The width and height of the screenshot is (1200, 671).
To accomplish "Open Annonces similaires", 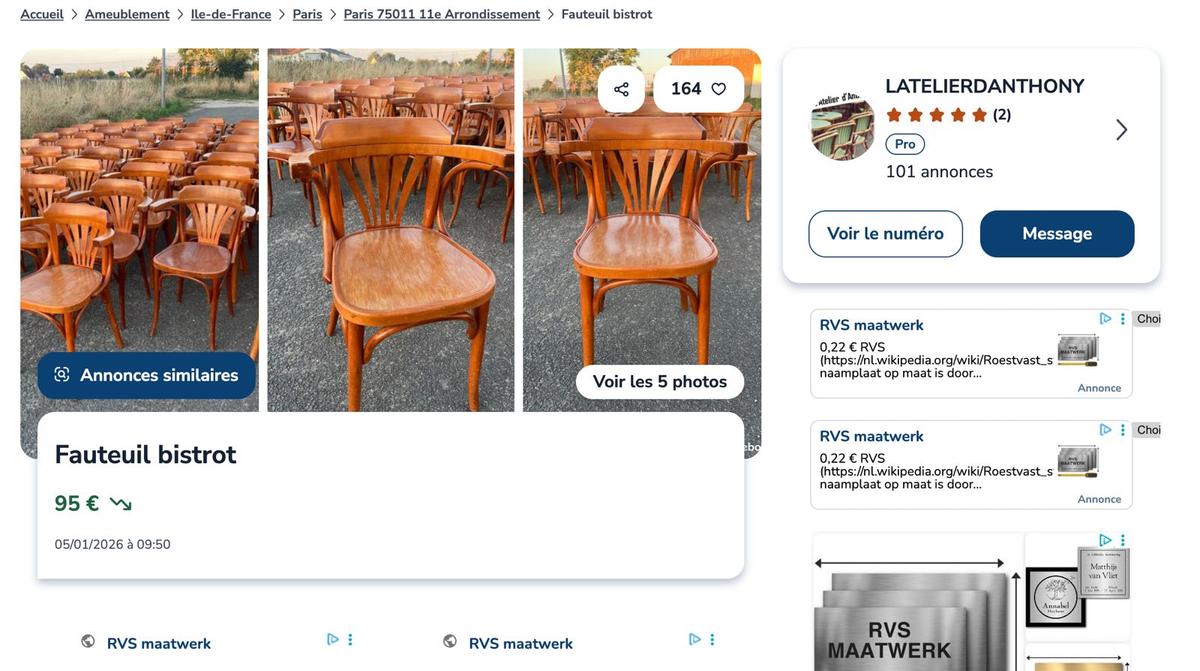I will click(147, 375).
